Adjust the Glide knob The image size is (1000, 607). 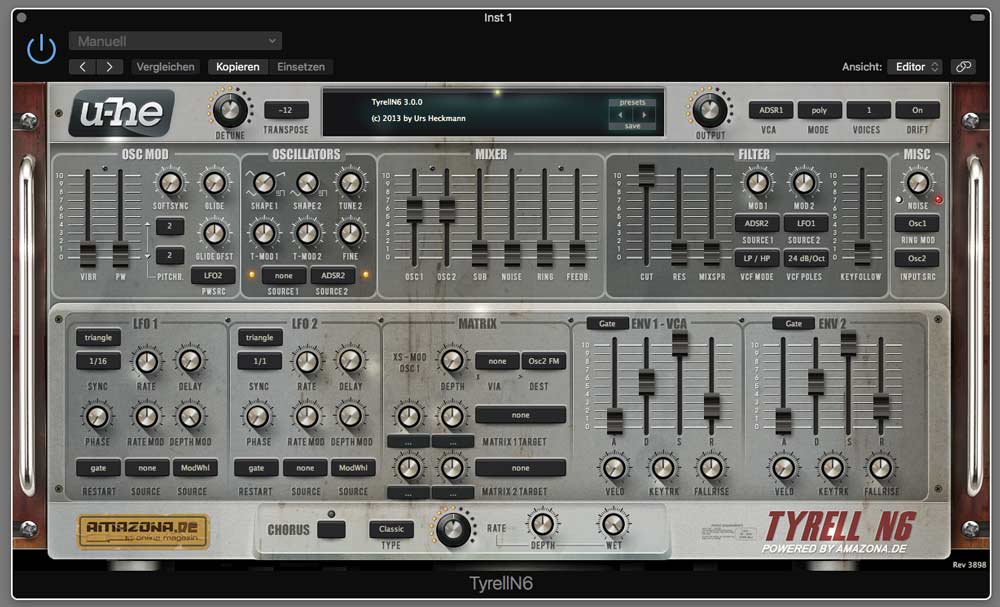pyautogui.click(x=214, y=183)
